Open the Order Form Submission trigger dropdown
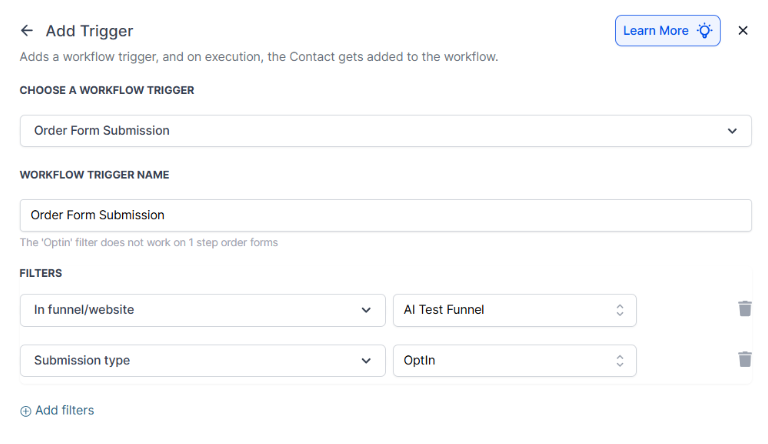The height and width of the screenshot is (444, 768). (385, 131)
